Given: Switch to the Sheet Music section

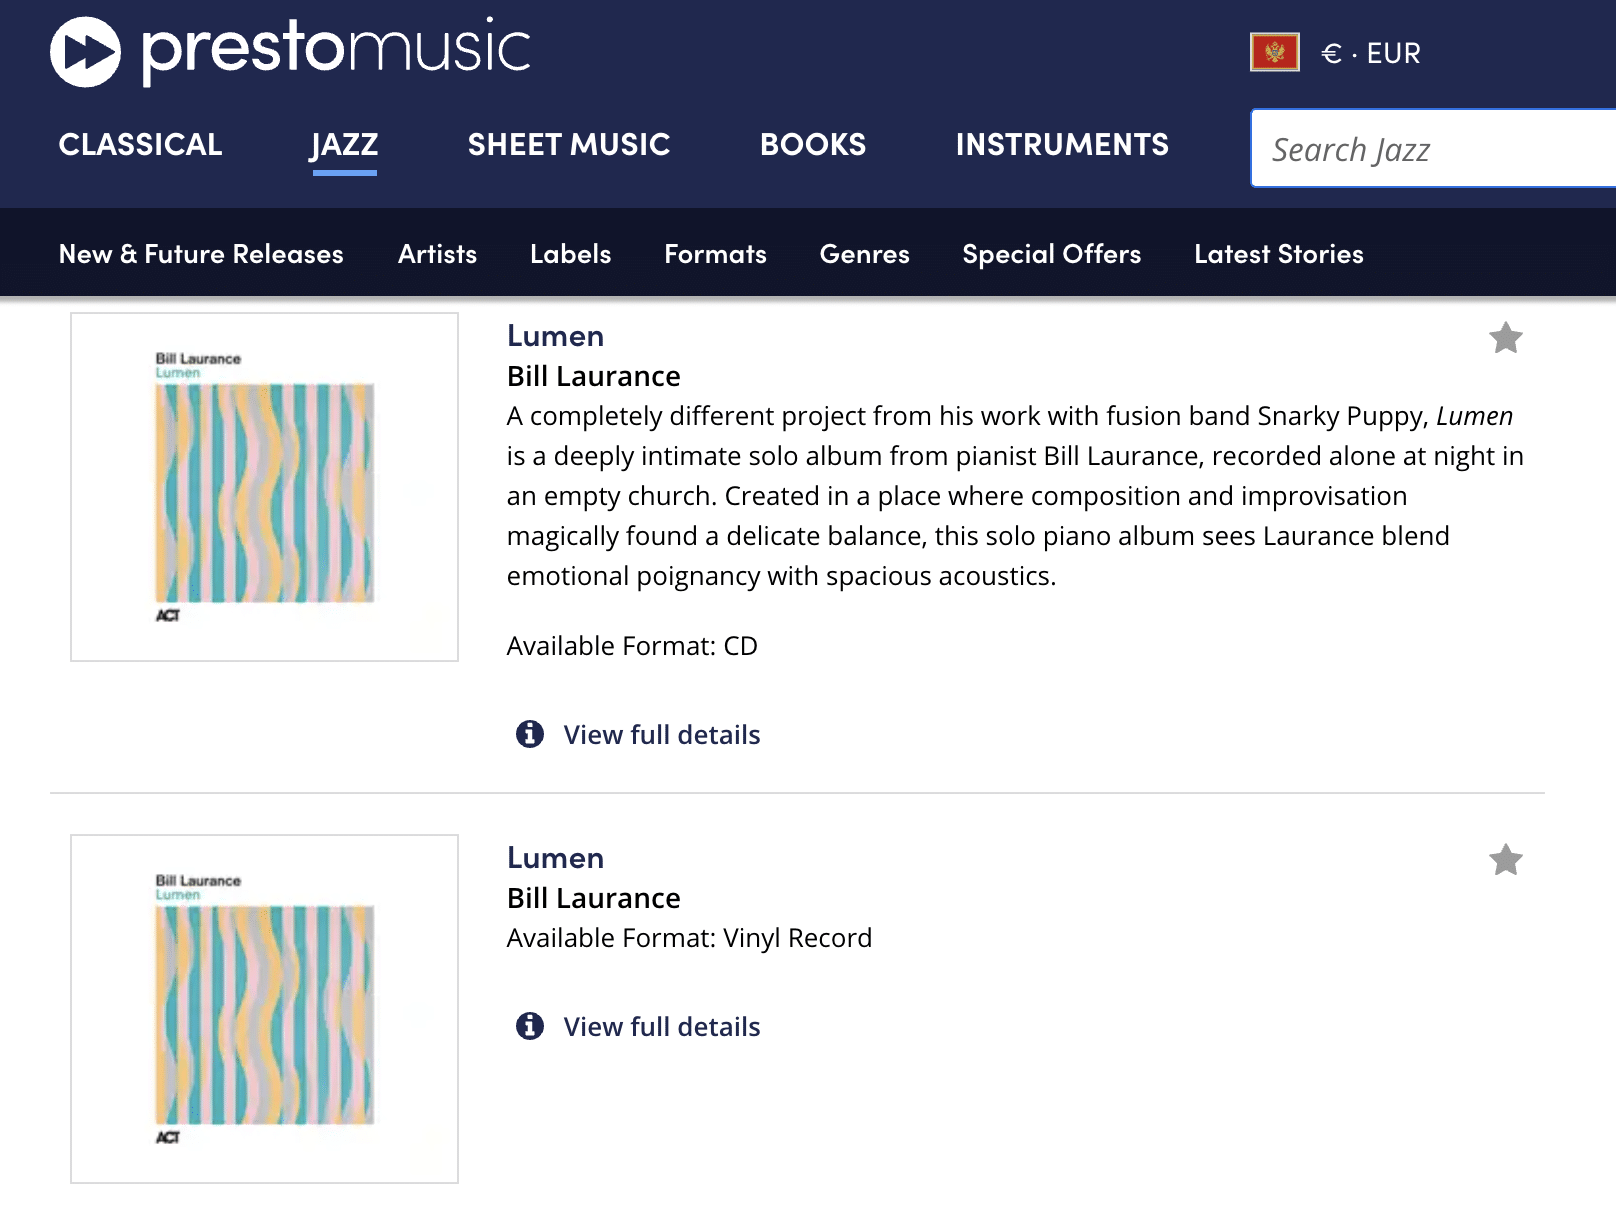Looking at the screenshot, I should click(x=569, y=145).
